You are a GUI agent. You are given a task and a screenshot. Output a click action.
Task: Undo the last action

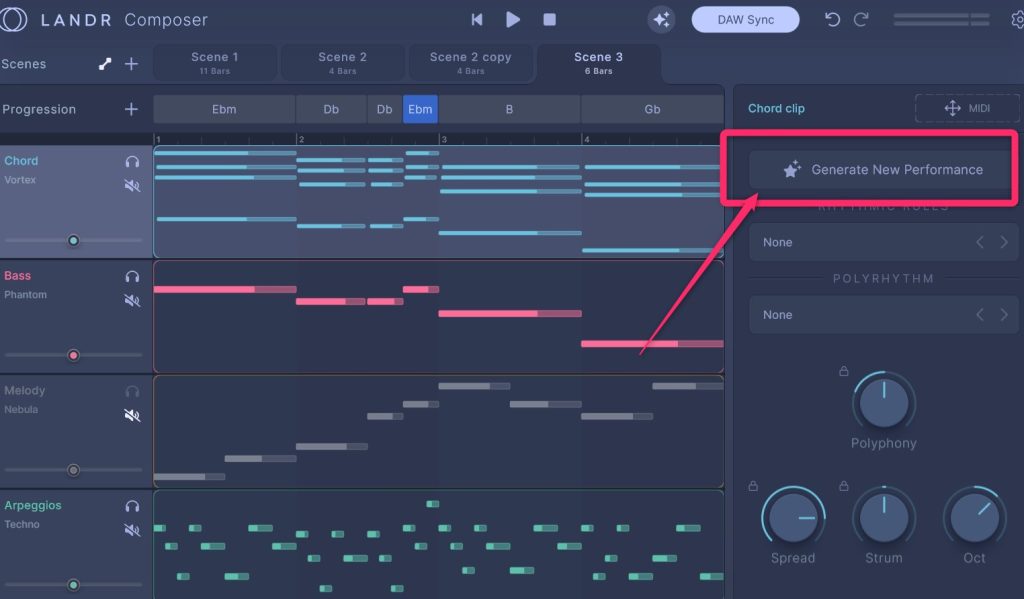pyautogui.click(x=832, y=19)
